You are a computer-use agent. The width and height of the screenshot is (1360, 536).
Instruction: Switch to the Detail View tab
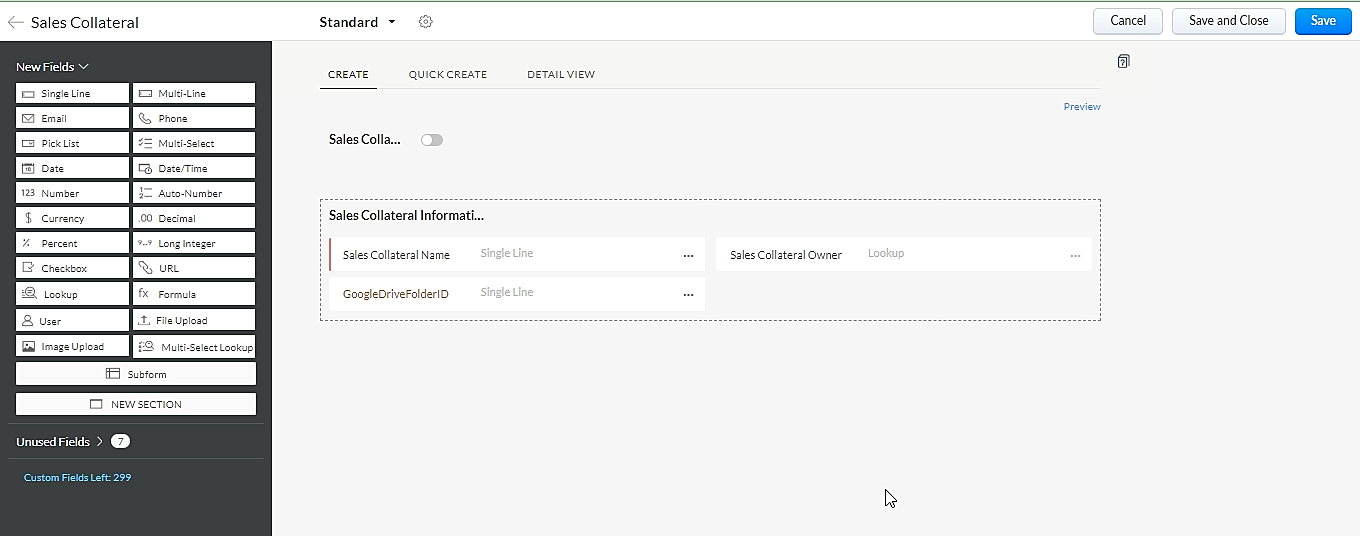(x=561, y=75)
